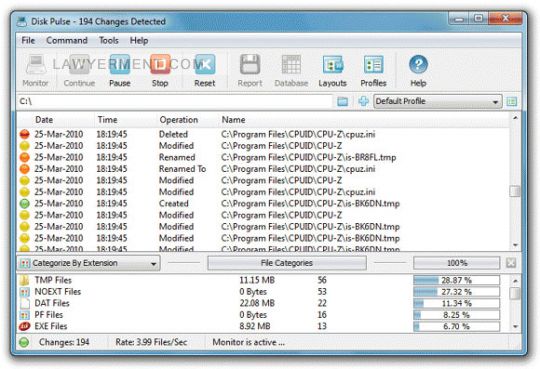The height and width of the screenshot is (369, 540).
Task: Click the Rate: 3.99 Files/Sec status text
Action: pyautogui.click(x=151, y=342)
